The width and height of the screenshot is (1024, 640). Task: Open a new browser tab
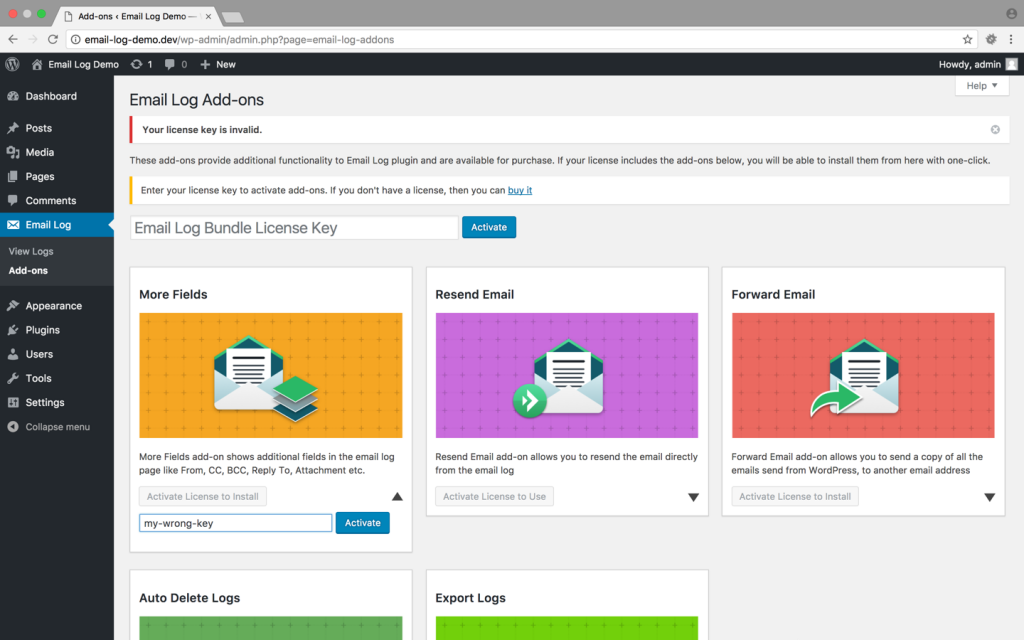pos(232,16)
